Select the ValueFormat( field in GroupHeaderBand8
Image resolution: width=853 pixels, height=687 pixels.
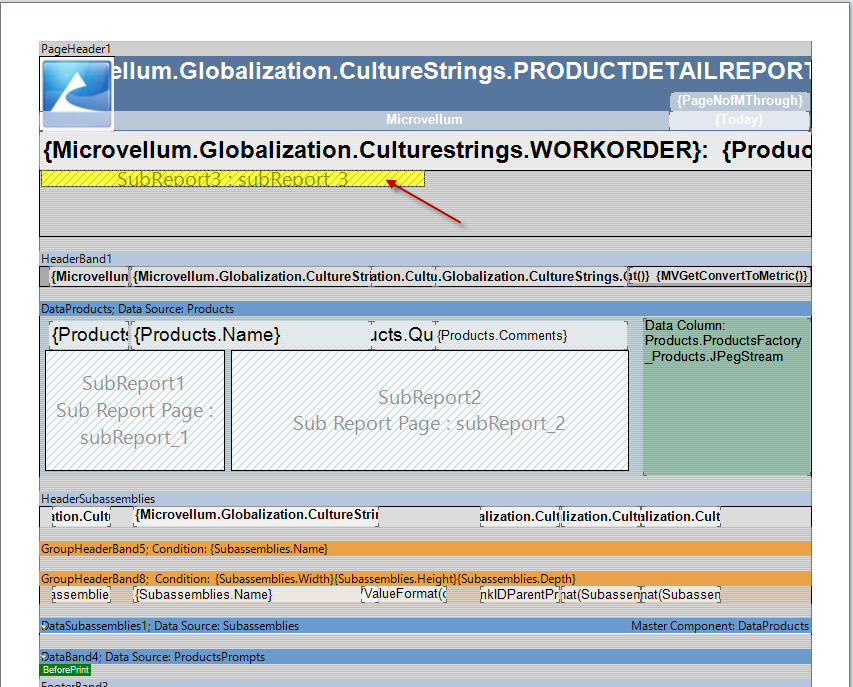404,594
